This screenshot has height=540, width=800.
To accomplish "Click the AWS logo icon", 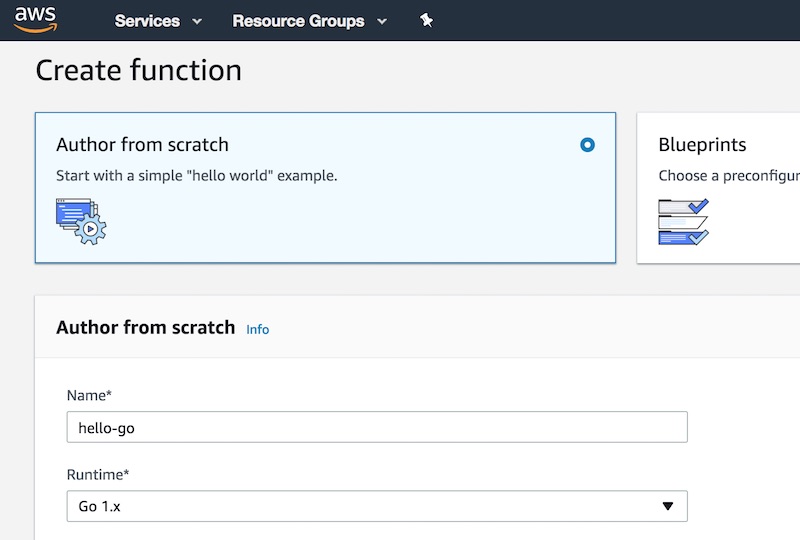I will 35,19.
